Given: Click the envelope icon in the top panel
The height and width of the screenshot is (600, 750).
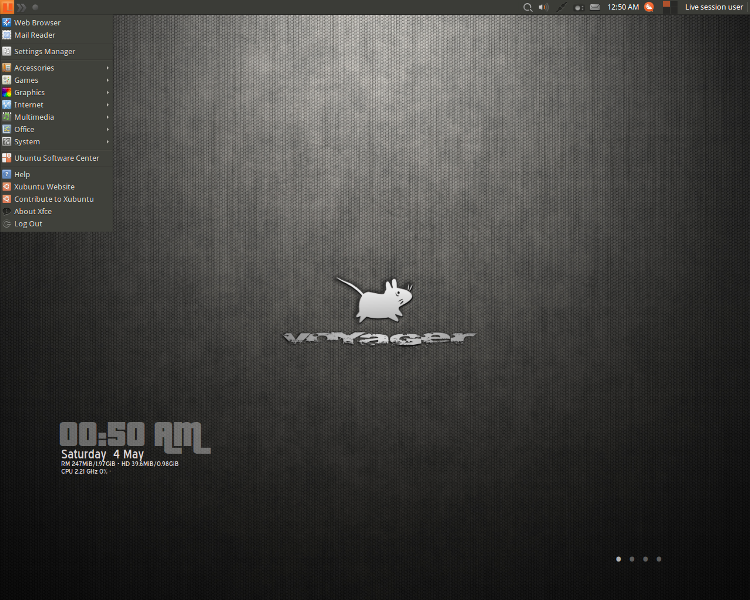Looking at the screenshot, I should pyautogui.click(x=595, y=7).
